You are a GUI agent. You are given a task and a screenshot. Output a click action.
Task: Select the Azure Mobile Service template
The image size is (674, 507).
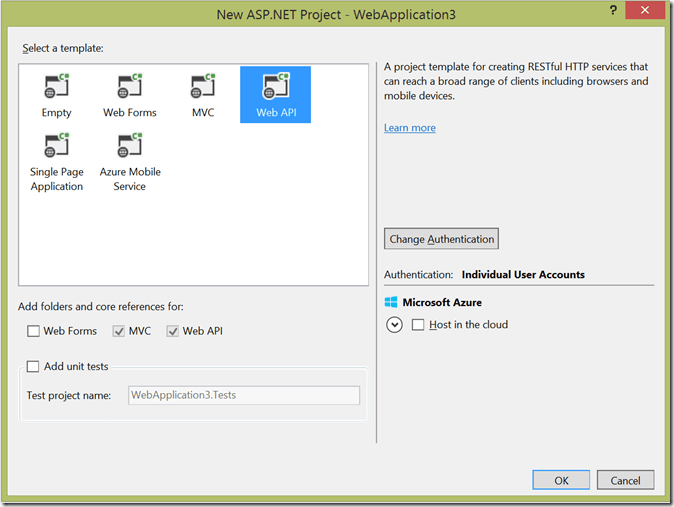coord(129,162)
